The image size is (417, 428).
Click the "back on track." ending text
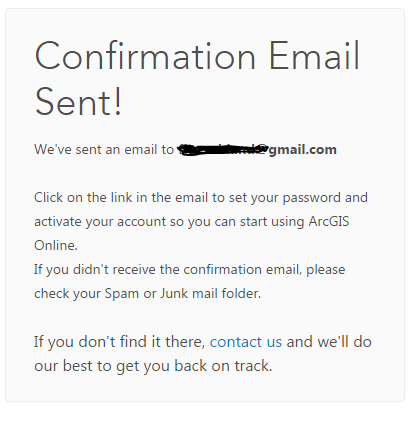pos(223,366)
